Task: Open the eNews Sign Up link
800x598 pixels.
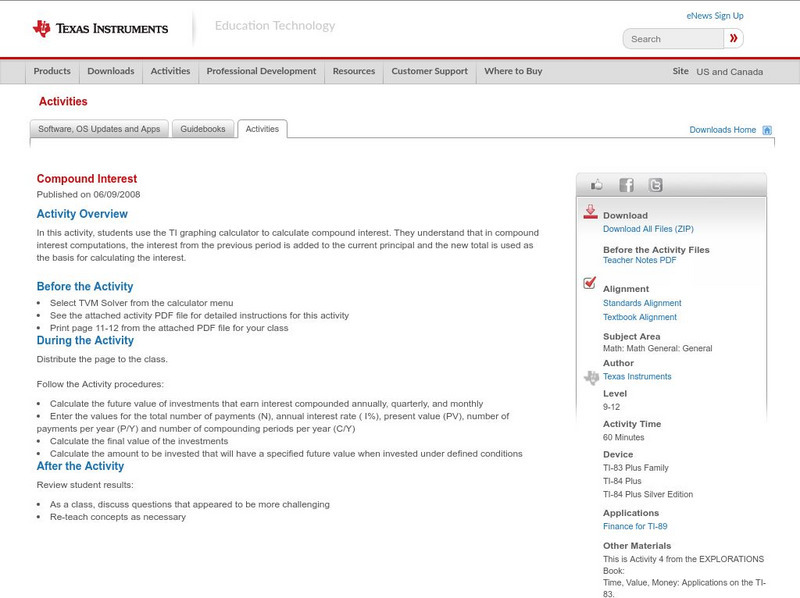Action: (x=715, y=16)
